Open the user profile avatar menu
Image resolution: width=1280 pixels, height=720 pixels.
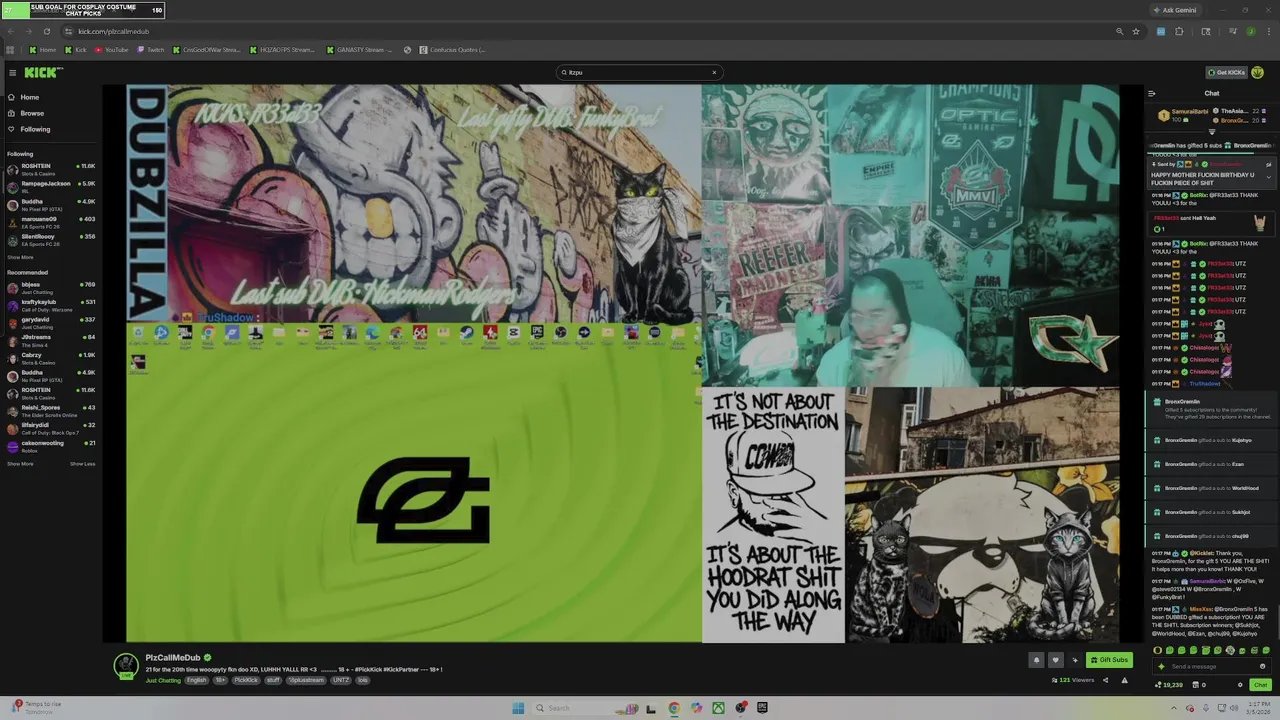pyautogui.click(x=1258, y=72)
